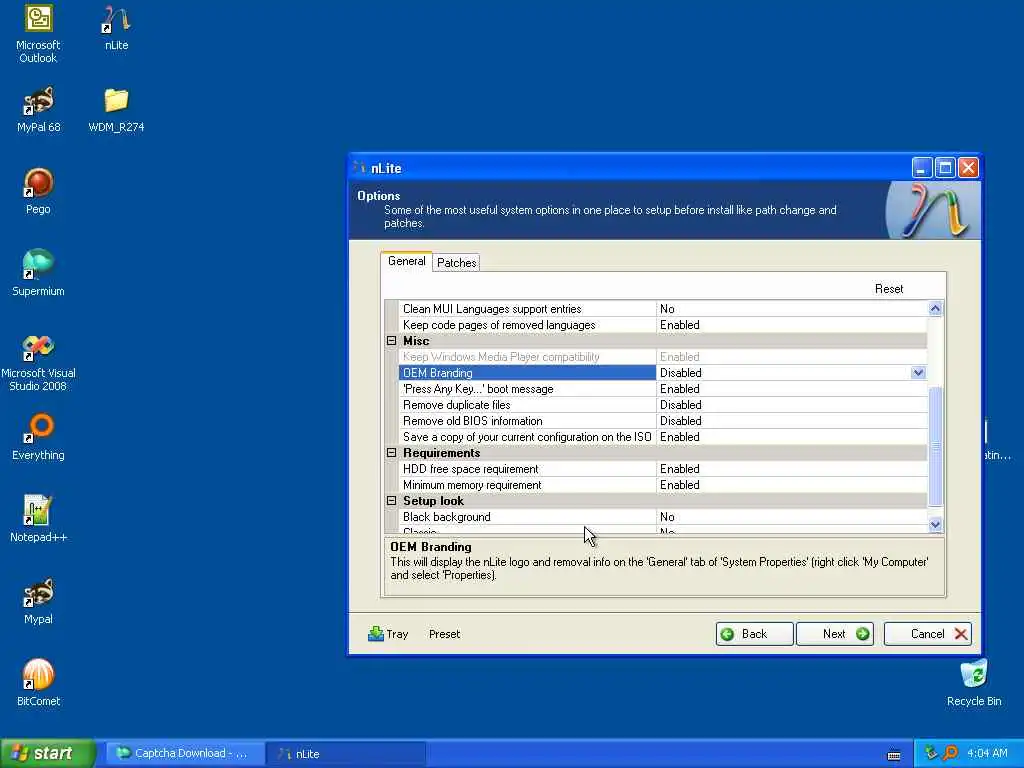Select 'Clean MUI Languages support entries' row
The image size is (1024, 768).
tap(662, 309)
